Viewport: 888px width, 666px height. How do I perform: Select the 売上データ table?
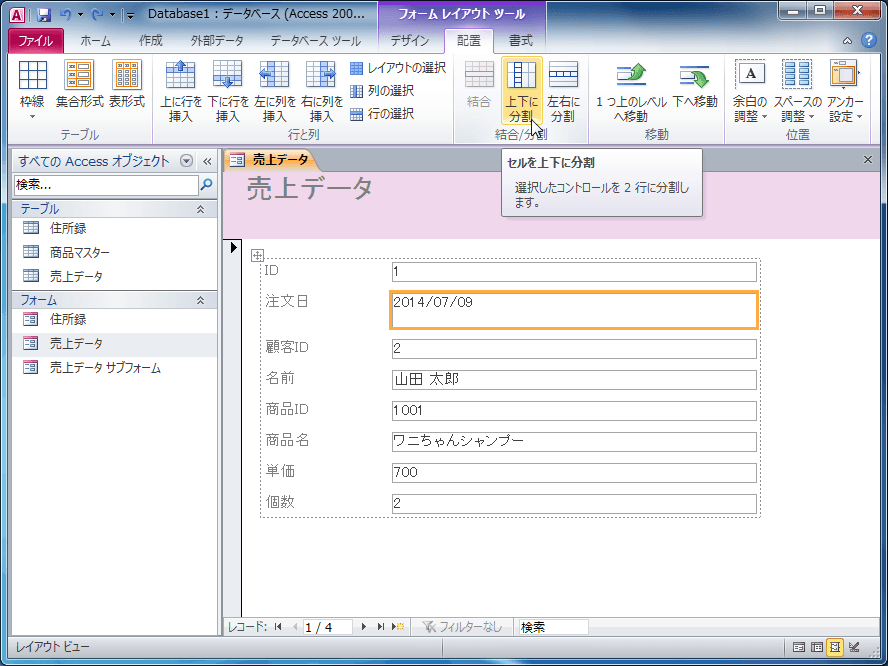[114, 276]
